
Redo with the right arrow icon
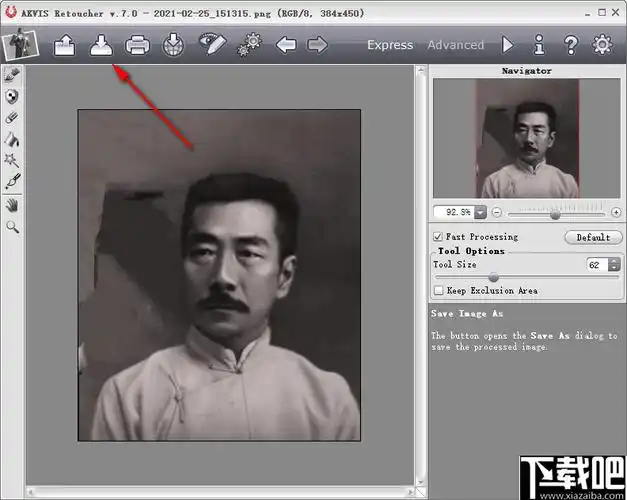(317, 45)
